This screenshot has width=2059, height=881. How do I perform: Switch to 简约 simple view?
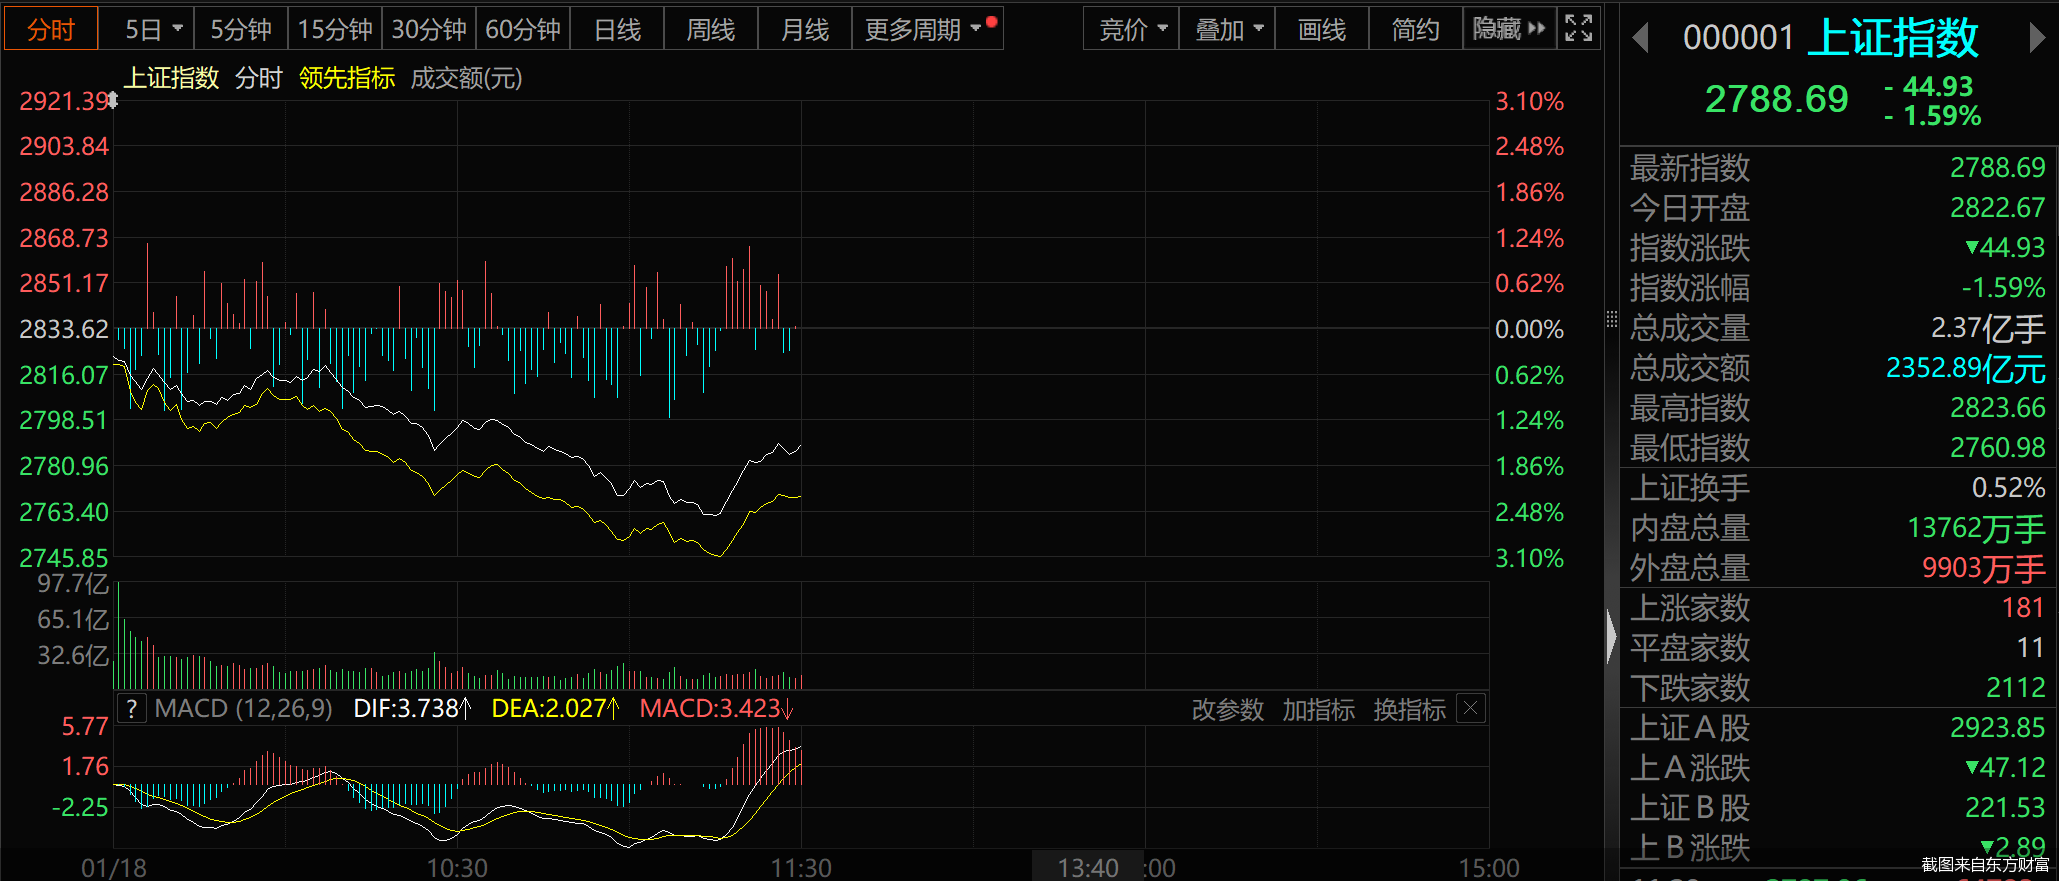coord(1416,29)
